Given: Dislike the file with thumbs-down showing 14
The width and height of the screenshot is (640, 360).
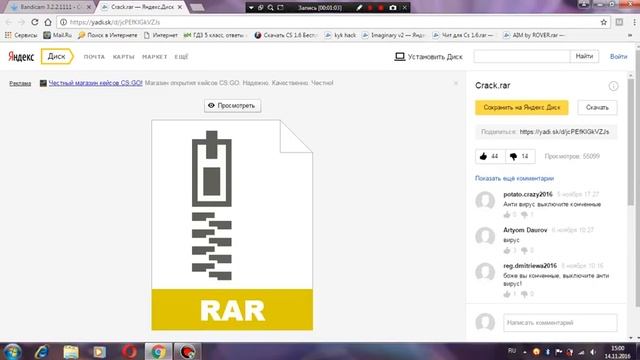Looking at the screenshot, I should 520,156.
